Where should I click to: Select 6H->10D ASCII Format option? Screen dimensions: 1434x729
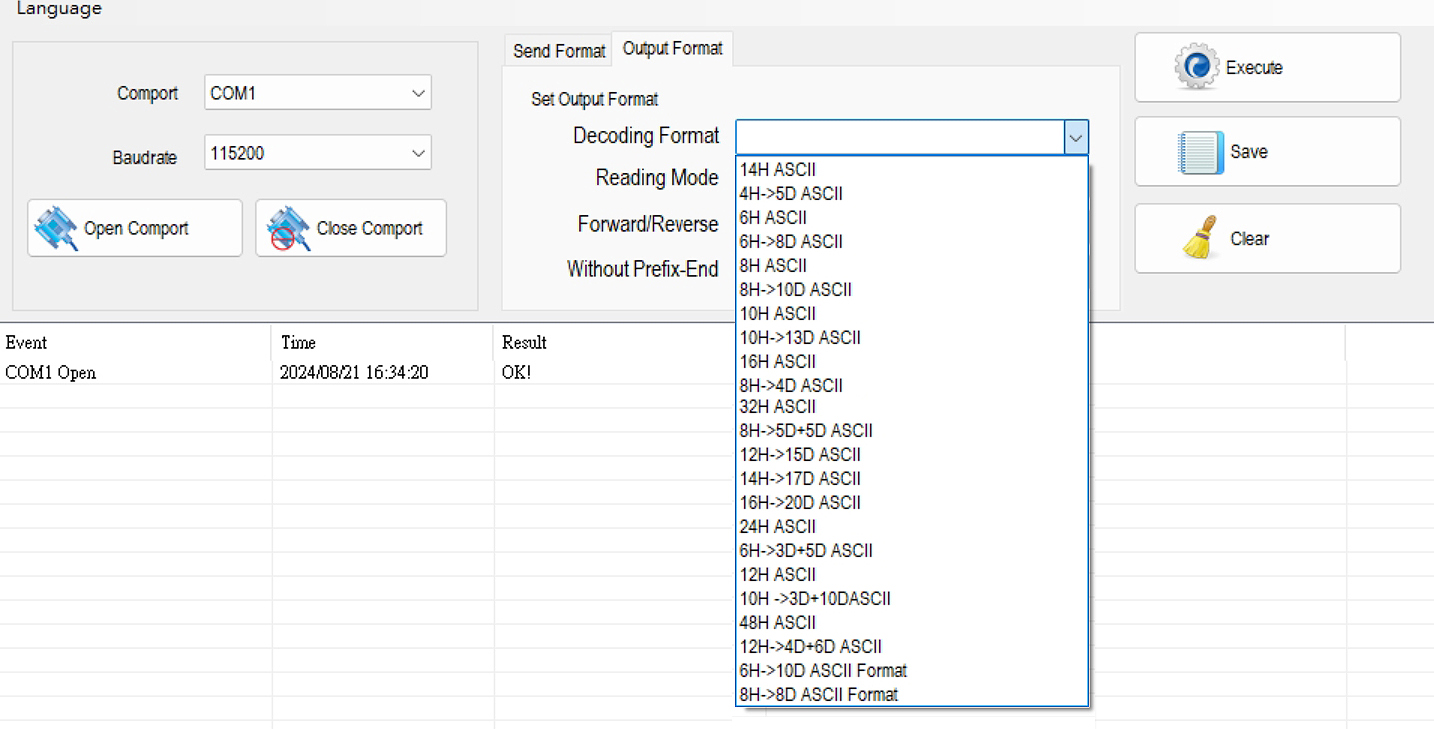click(912, 671)
